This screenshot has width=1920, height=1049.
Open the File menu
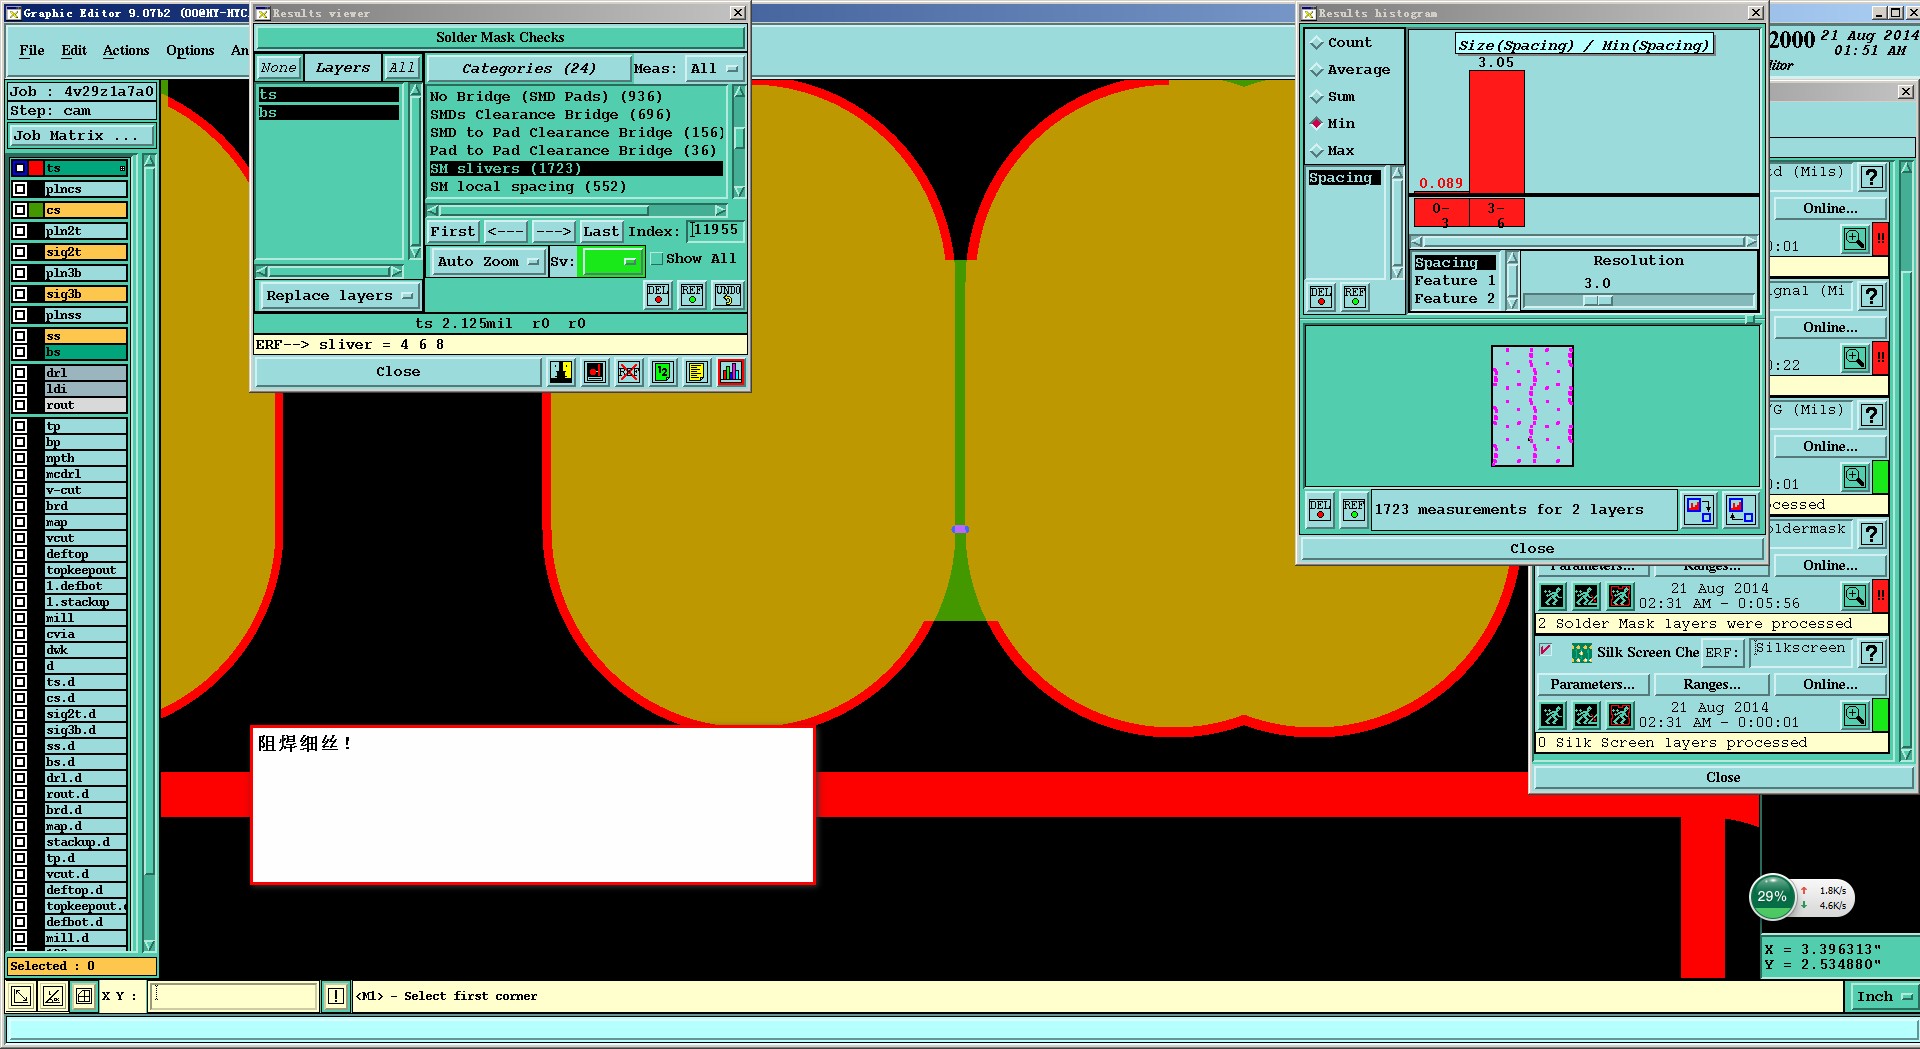pyautogui.click(x=32, y=51)
